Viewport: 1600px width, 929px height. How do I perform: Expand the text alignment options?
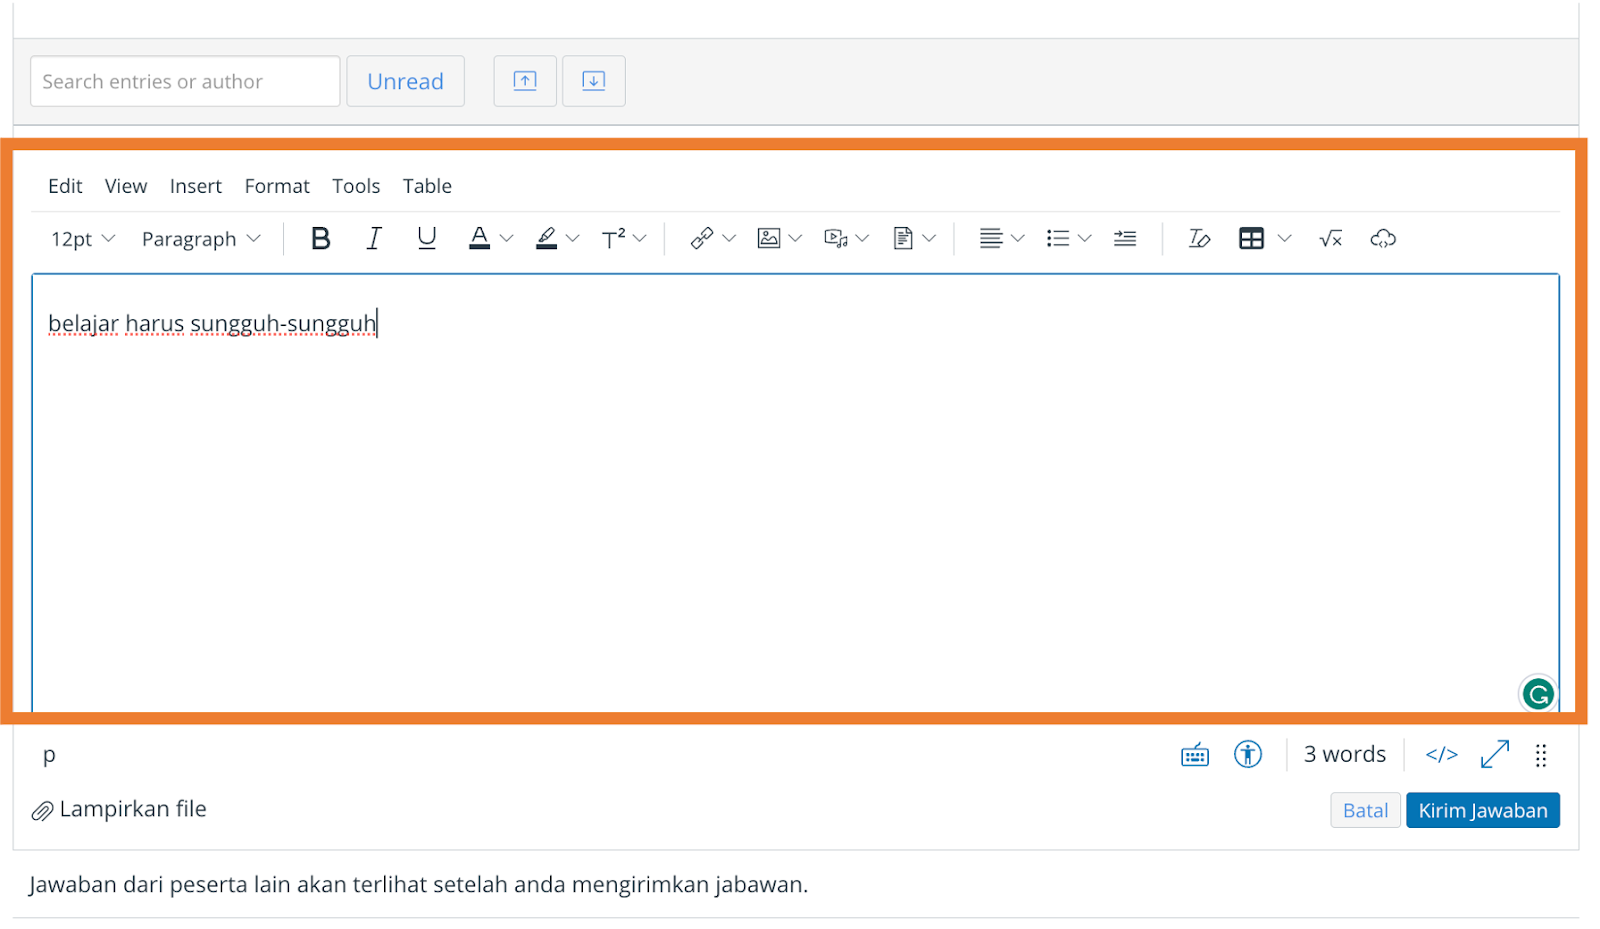[1018, 238]
